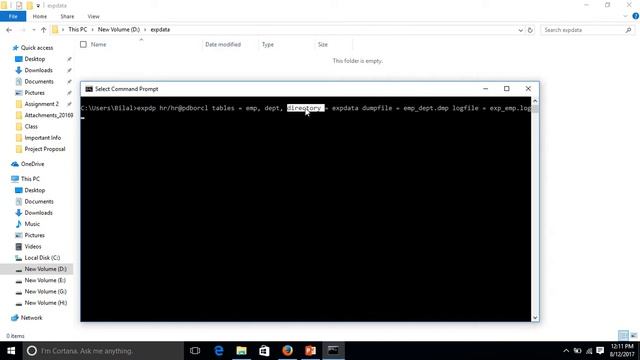
Task: Go back in File Explorer
Action: (x=9, y=30)
